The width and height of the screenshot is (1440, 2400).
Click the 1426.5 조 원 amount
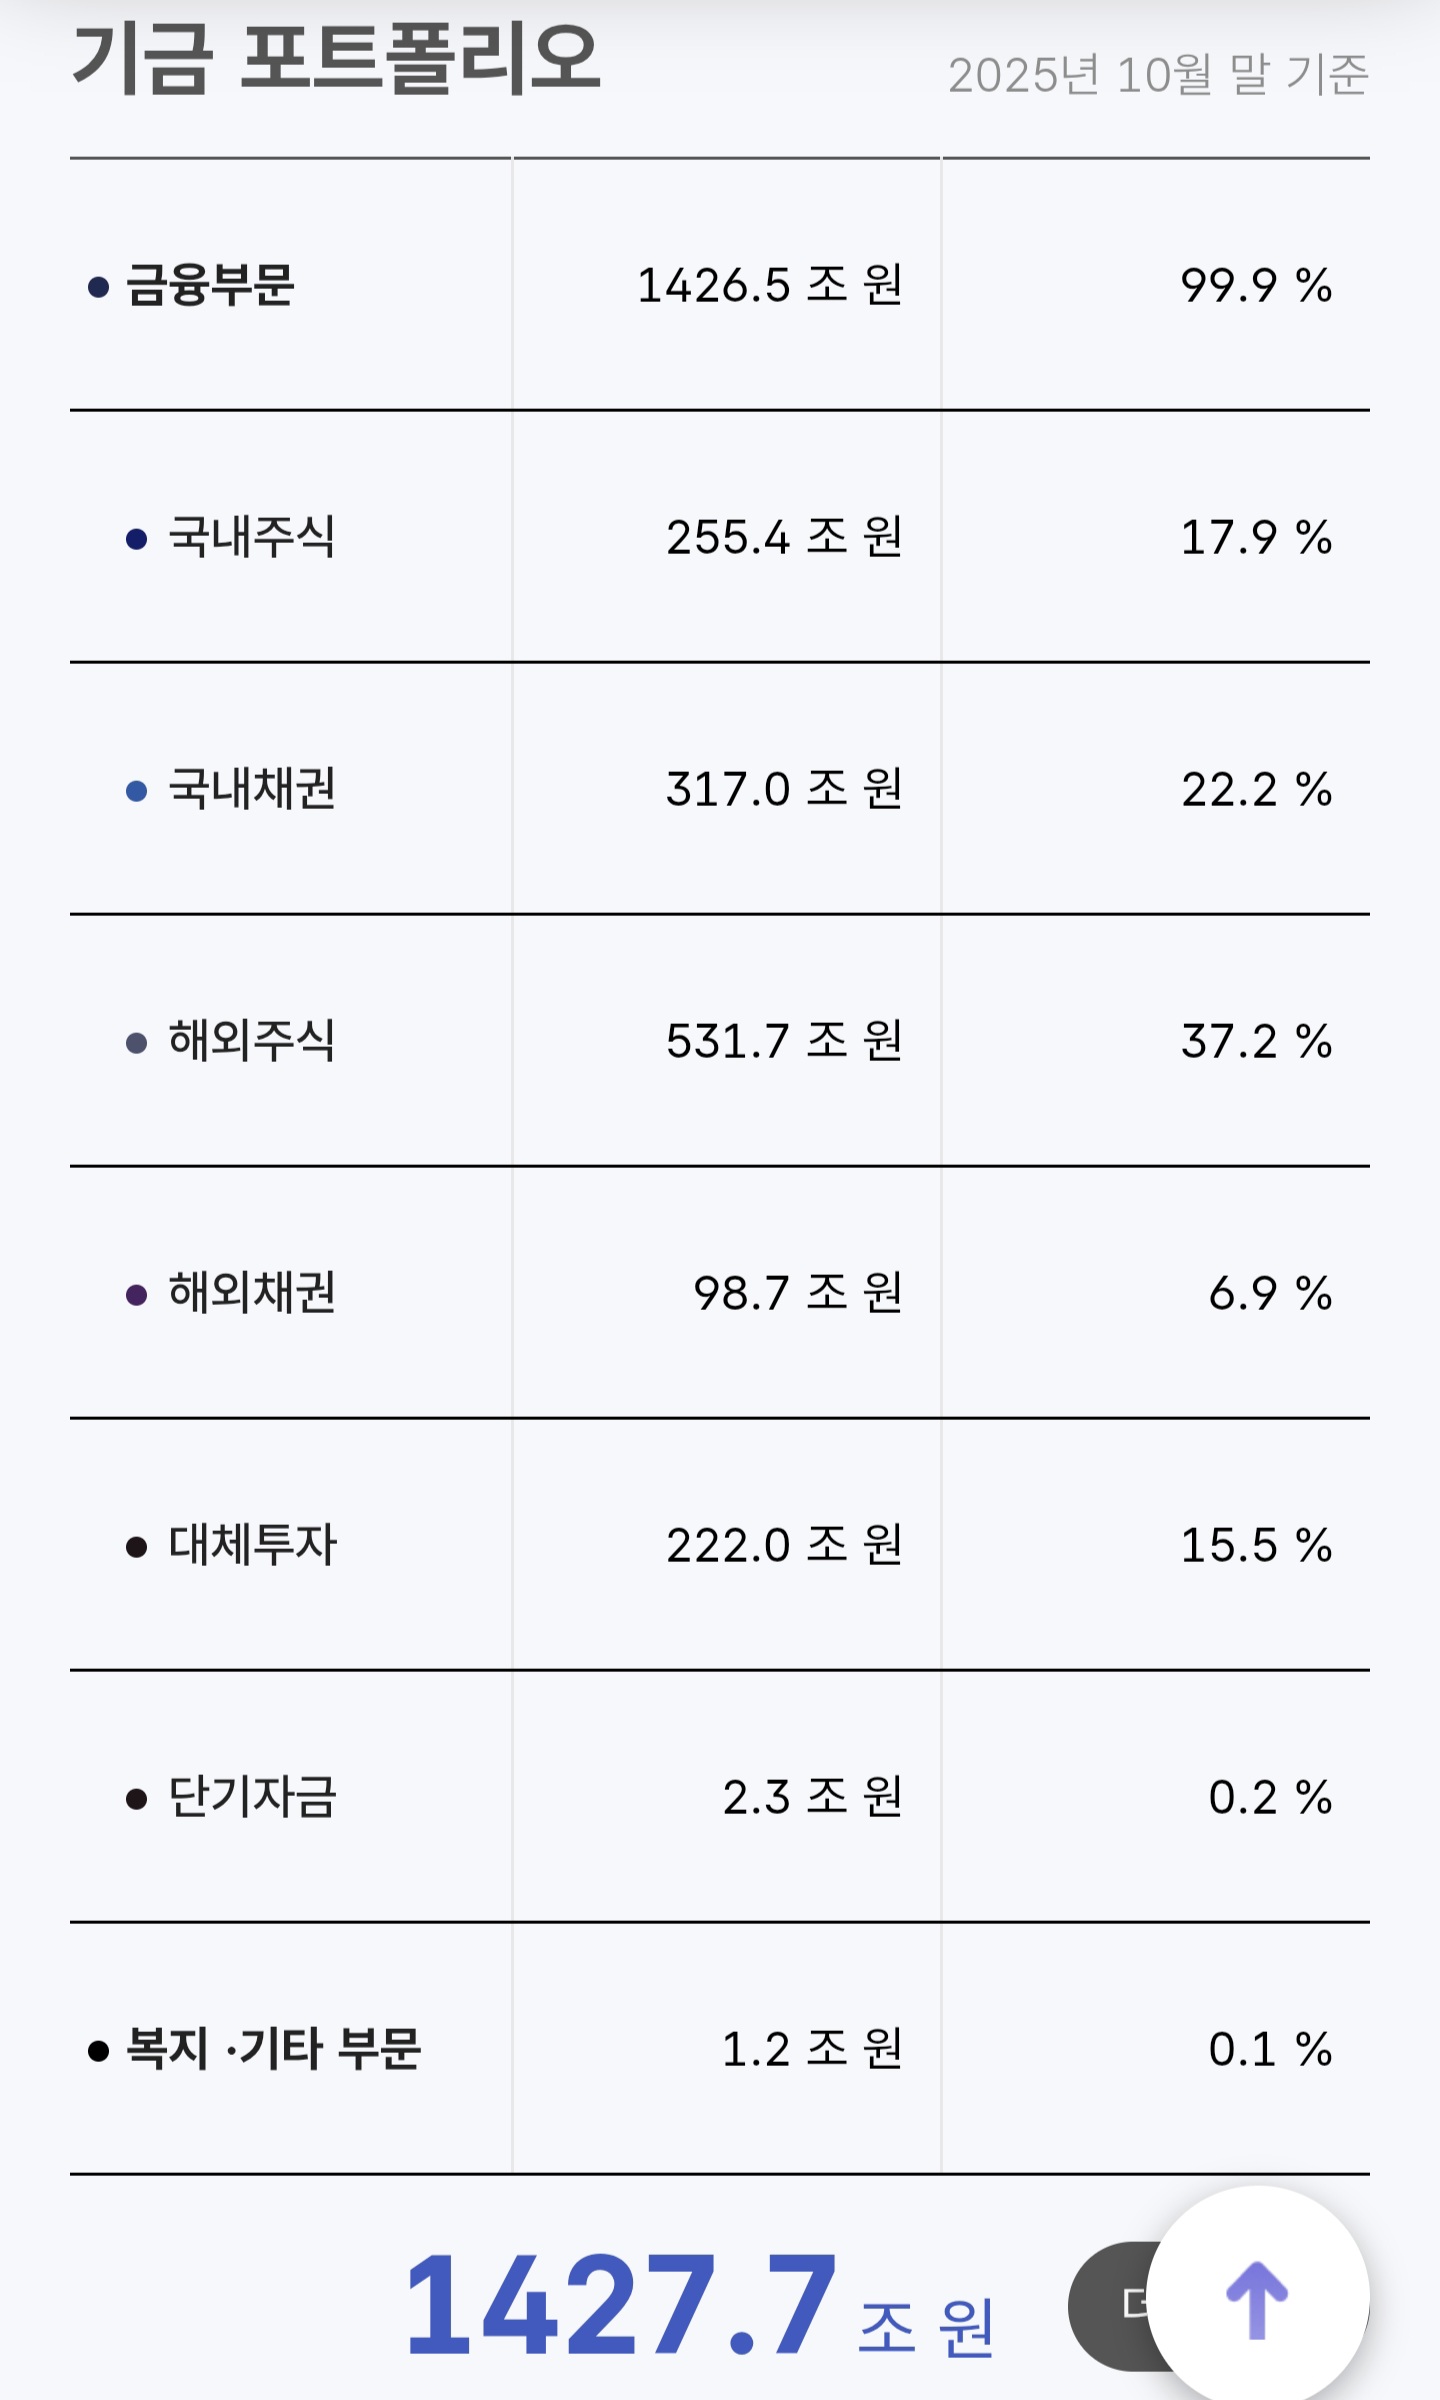tap(770, 286)
